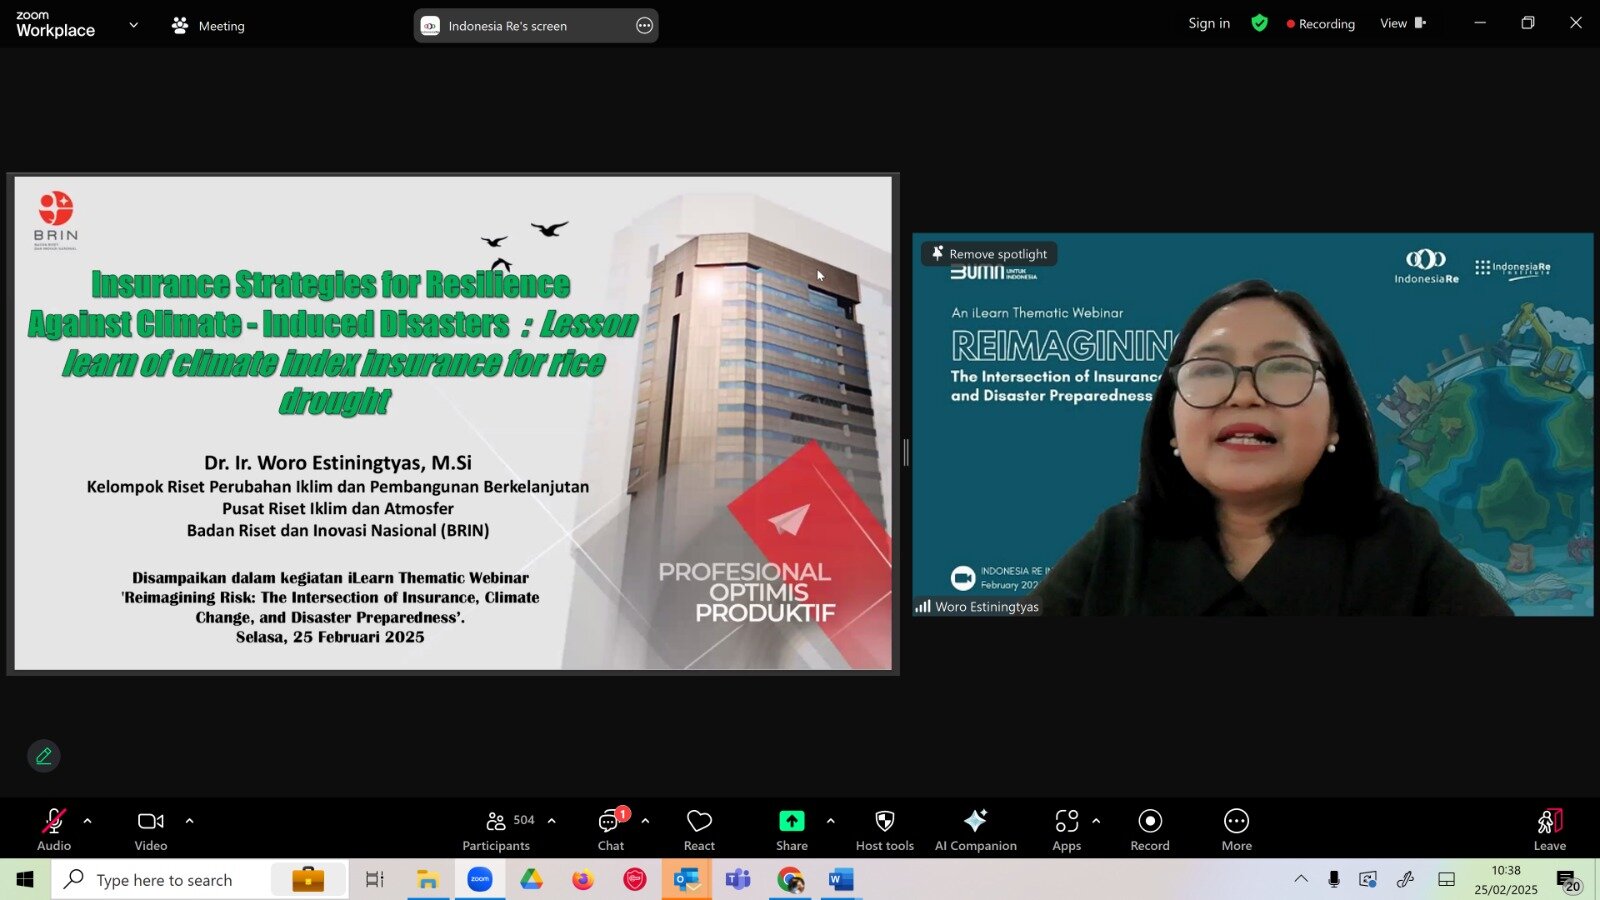The image size is (1600, 900).
Task: Open Firefox from the taskbar
Action: 583,880
